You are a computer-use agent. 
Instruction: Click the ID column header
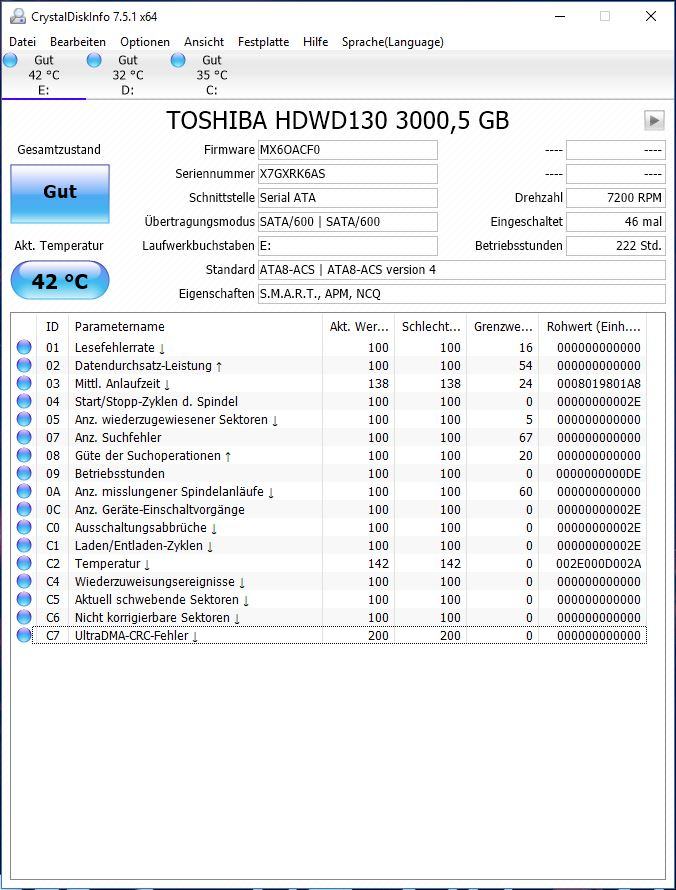[52, 326]
